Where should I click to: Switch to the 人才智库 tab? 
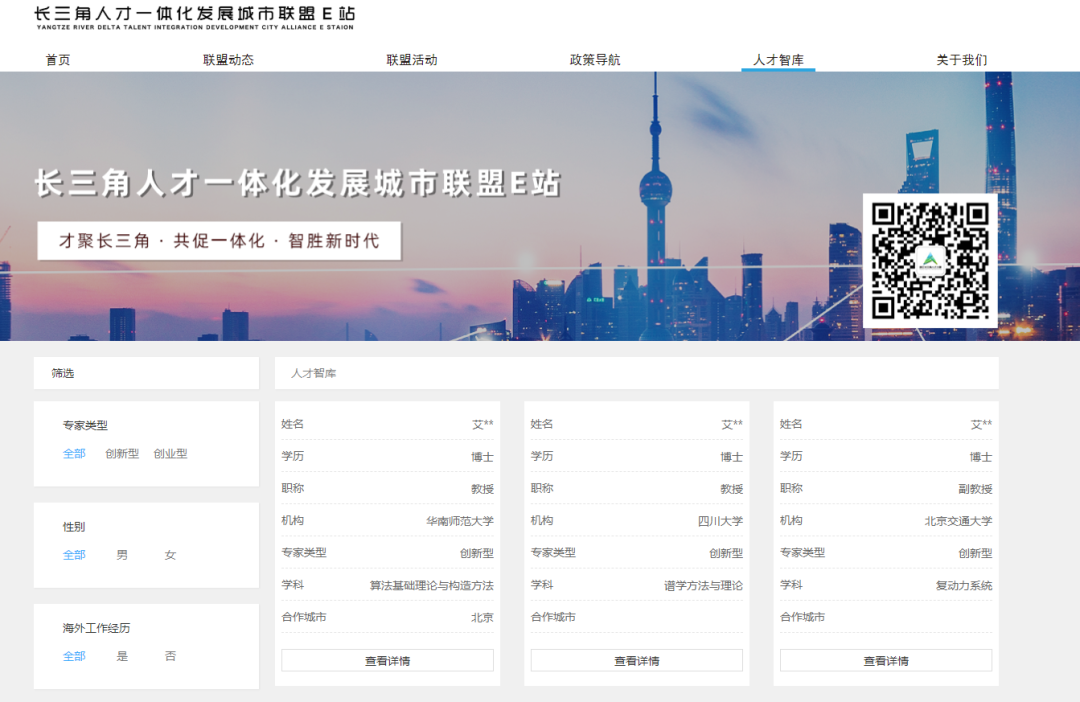(778, 60)
